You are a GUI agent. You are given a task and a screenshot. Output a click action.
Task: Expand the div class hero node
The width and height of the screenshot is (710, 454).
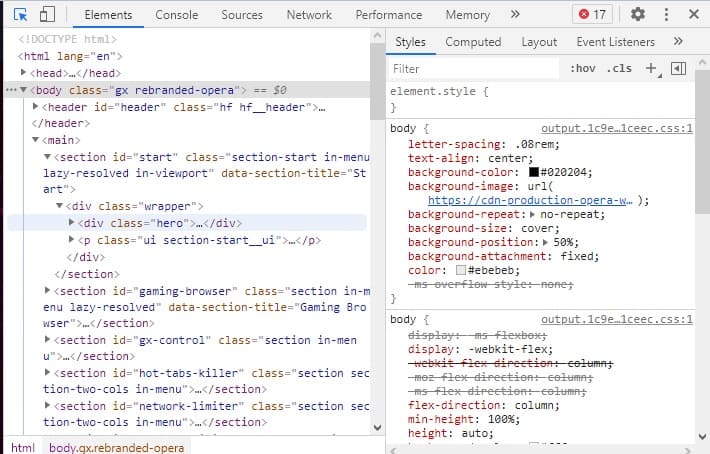tap(71, 223)
